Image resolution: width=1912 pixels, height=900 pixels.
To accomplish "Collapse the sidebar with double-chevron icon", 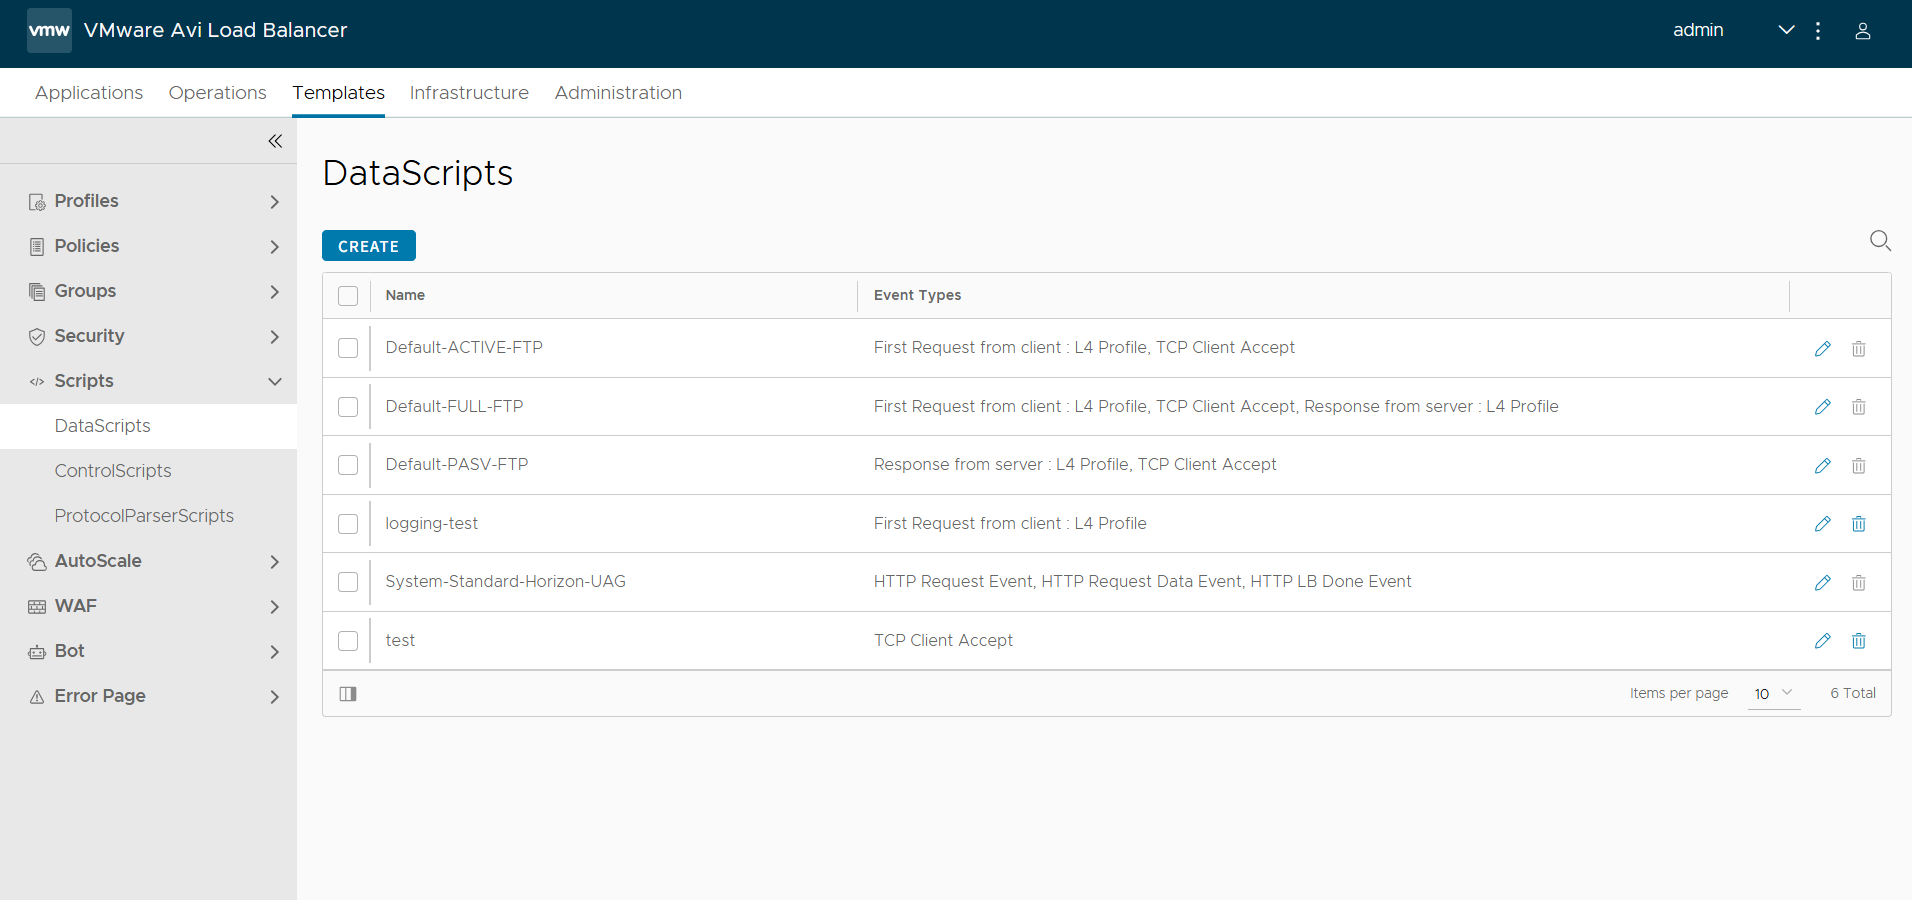I will click(275, 141).
